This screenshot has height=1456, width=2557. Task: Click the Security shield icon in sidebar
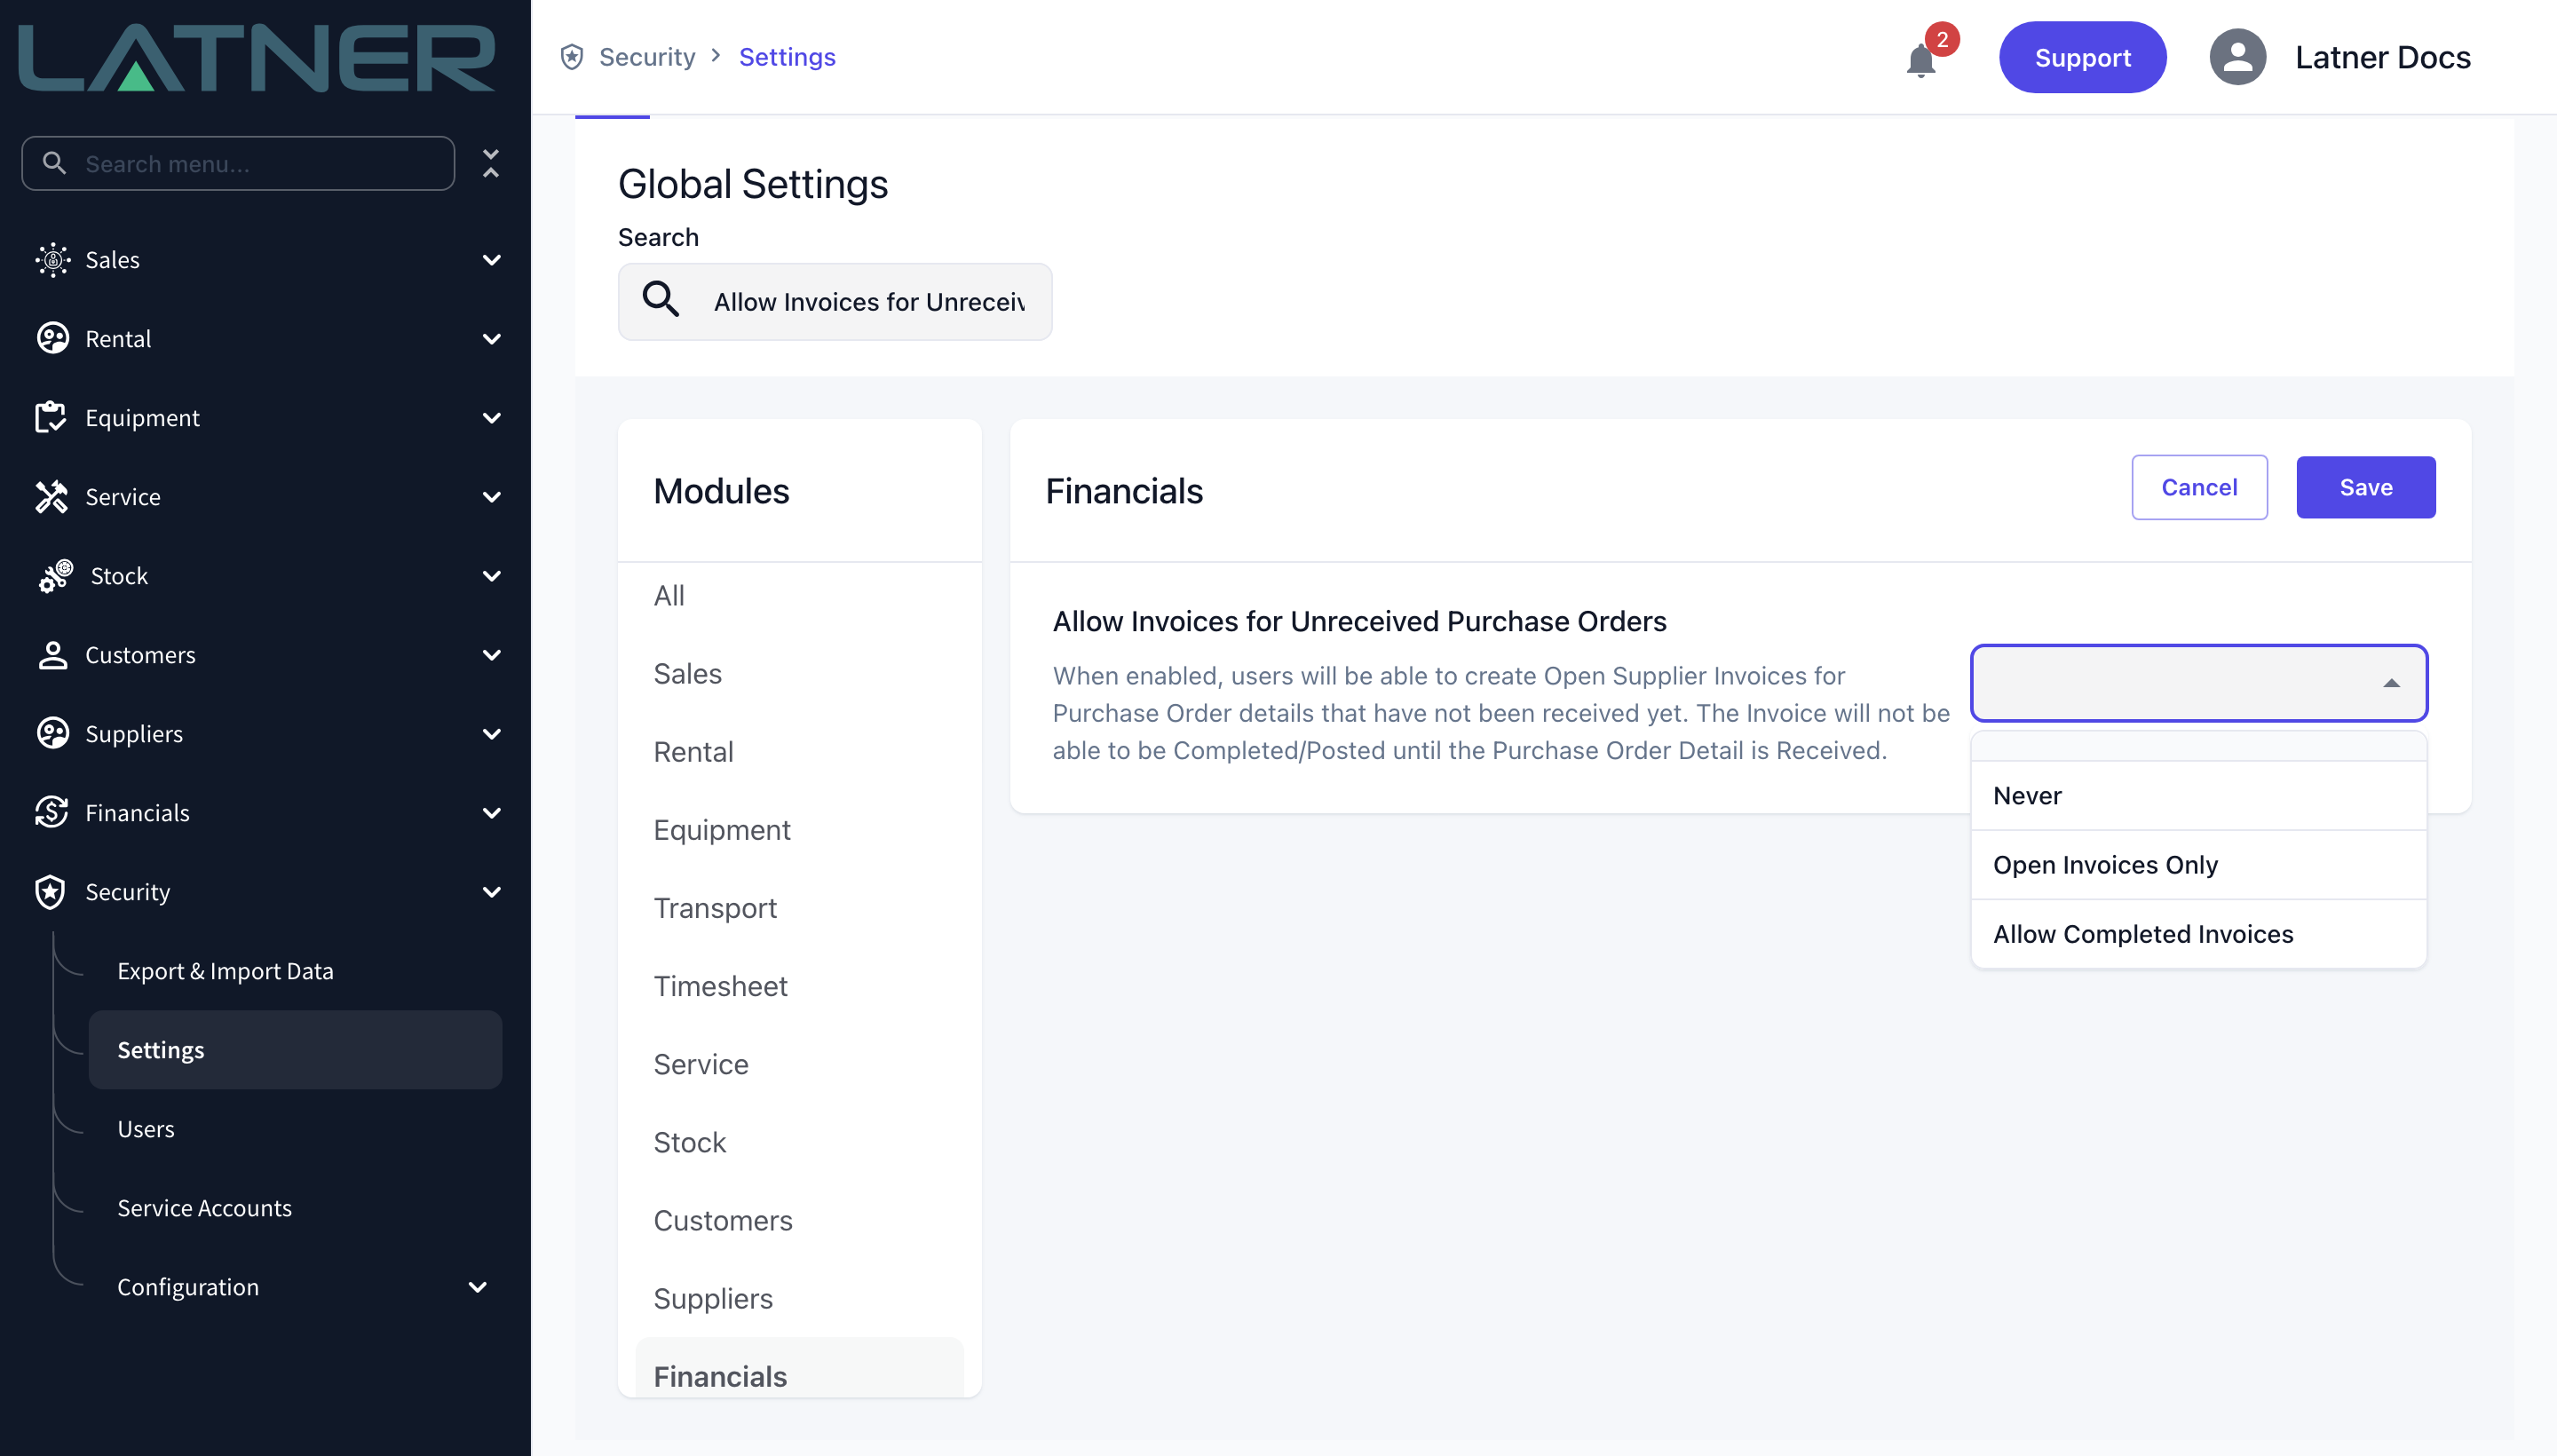[50, 892]
